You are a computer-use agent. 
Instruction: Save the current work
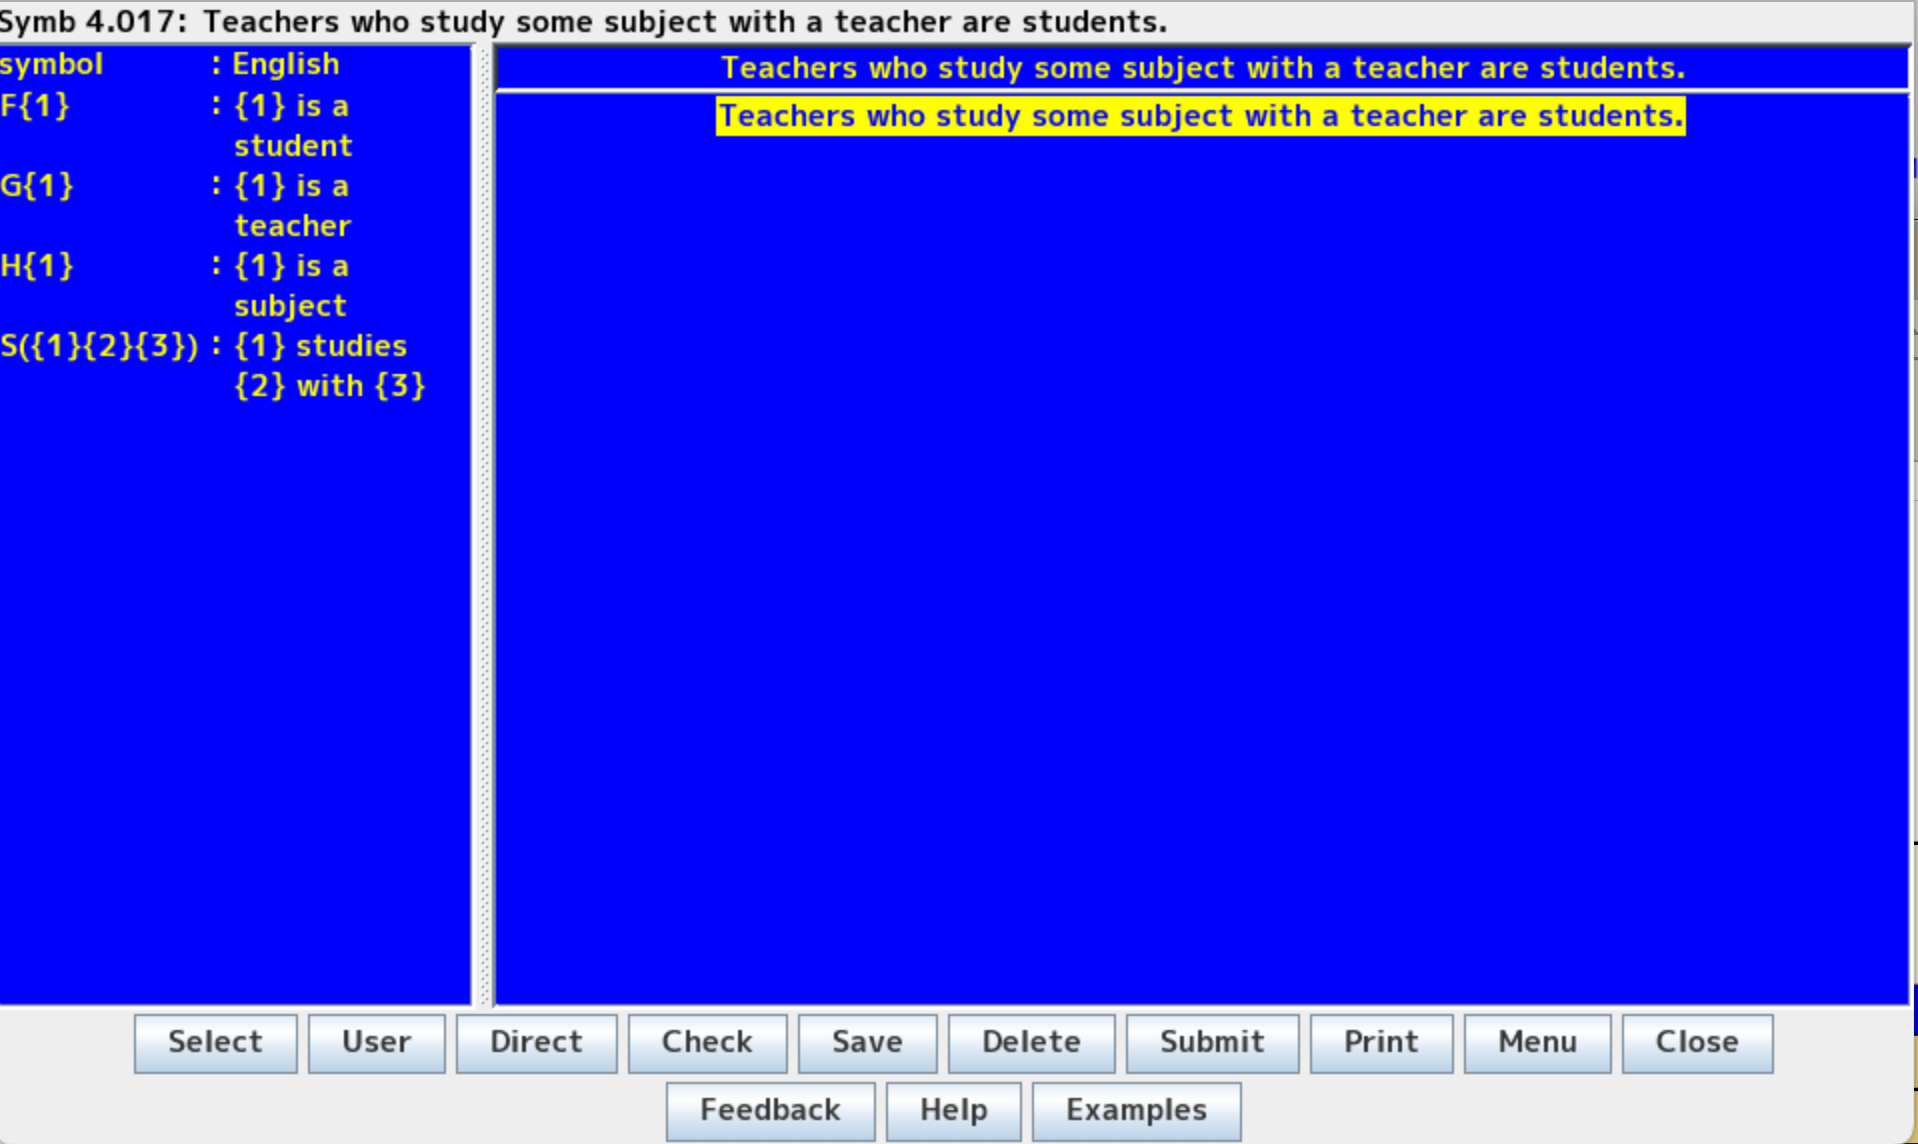click(x=866, y=1042)
